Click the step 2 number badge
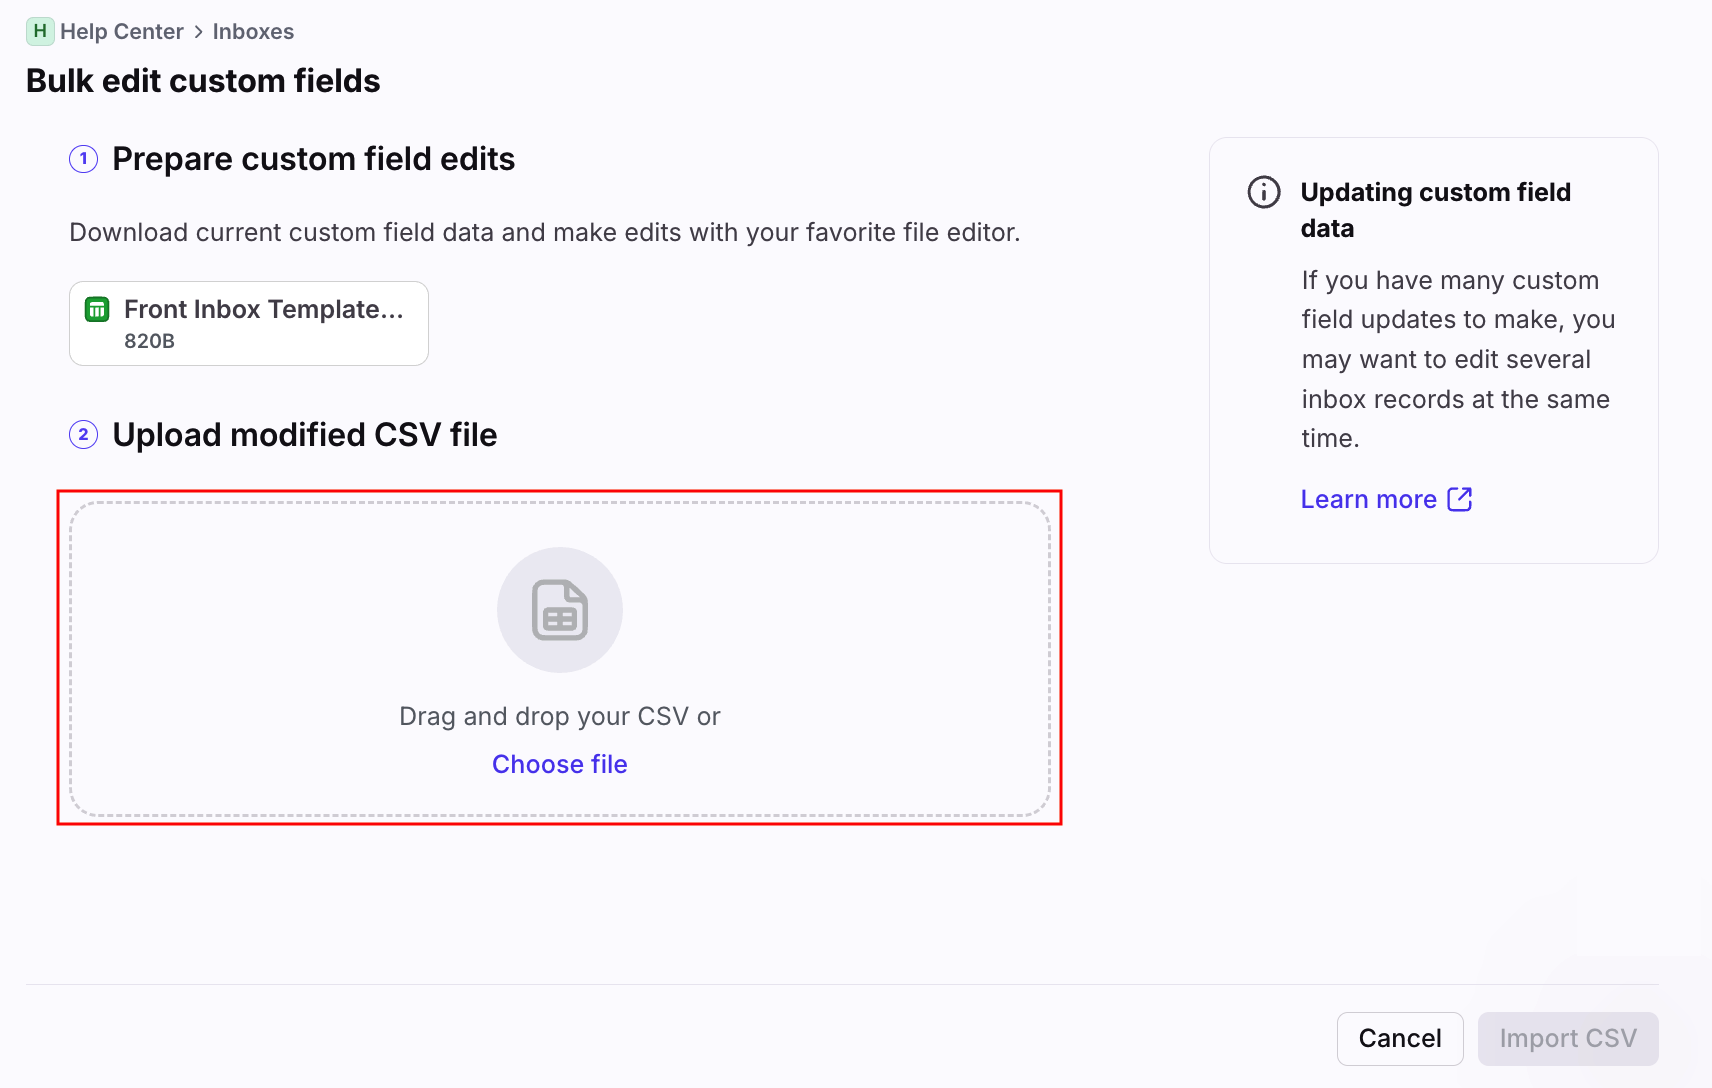 point(83,435)
